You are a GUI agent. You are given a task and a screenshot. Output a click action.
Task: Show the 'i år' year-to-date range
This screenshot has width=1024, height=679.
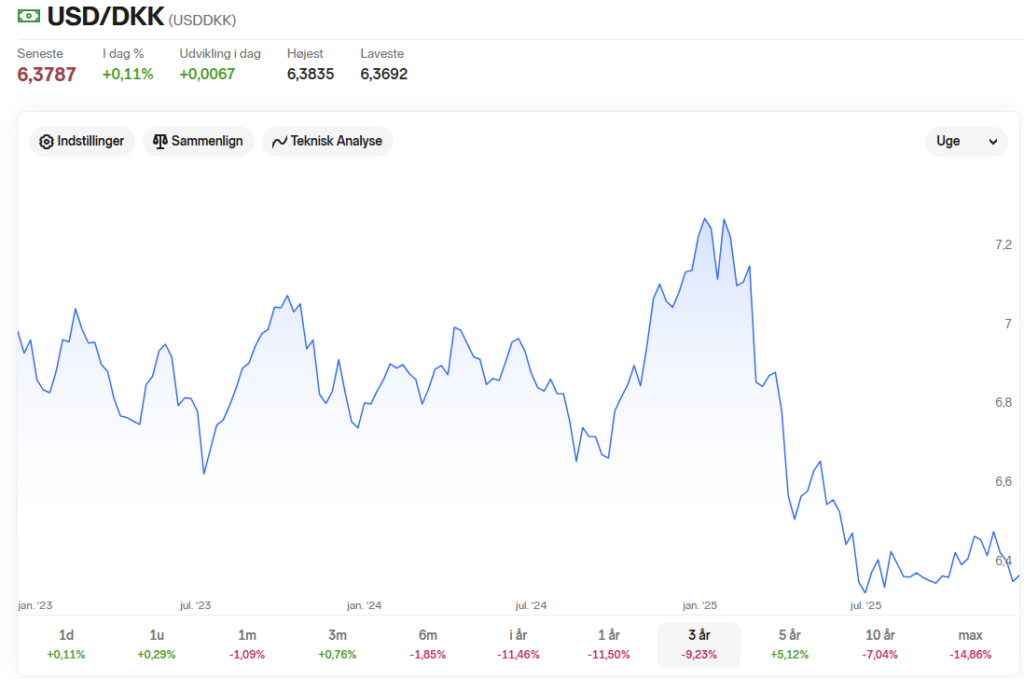[518, 644]
